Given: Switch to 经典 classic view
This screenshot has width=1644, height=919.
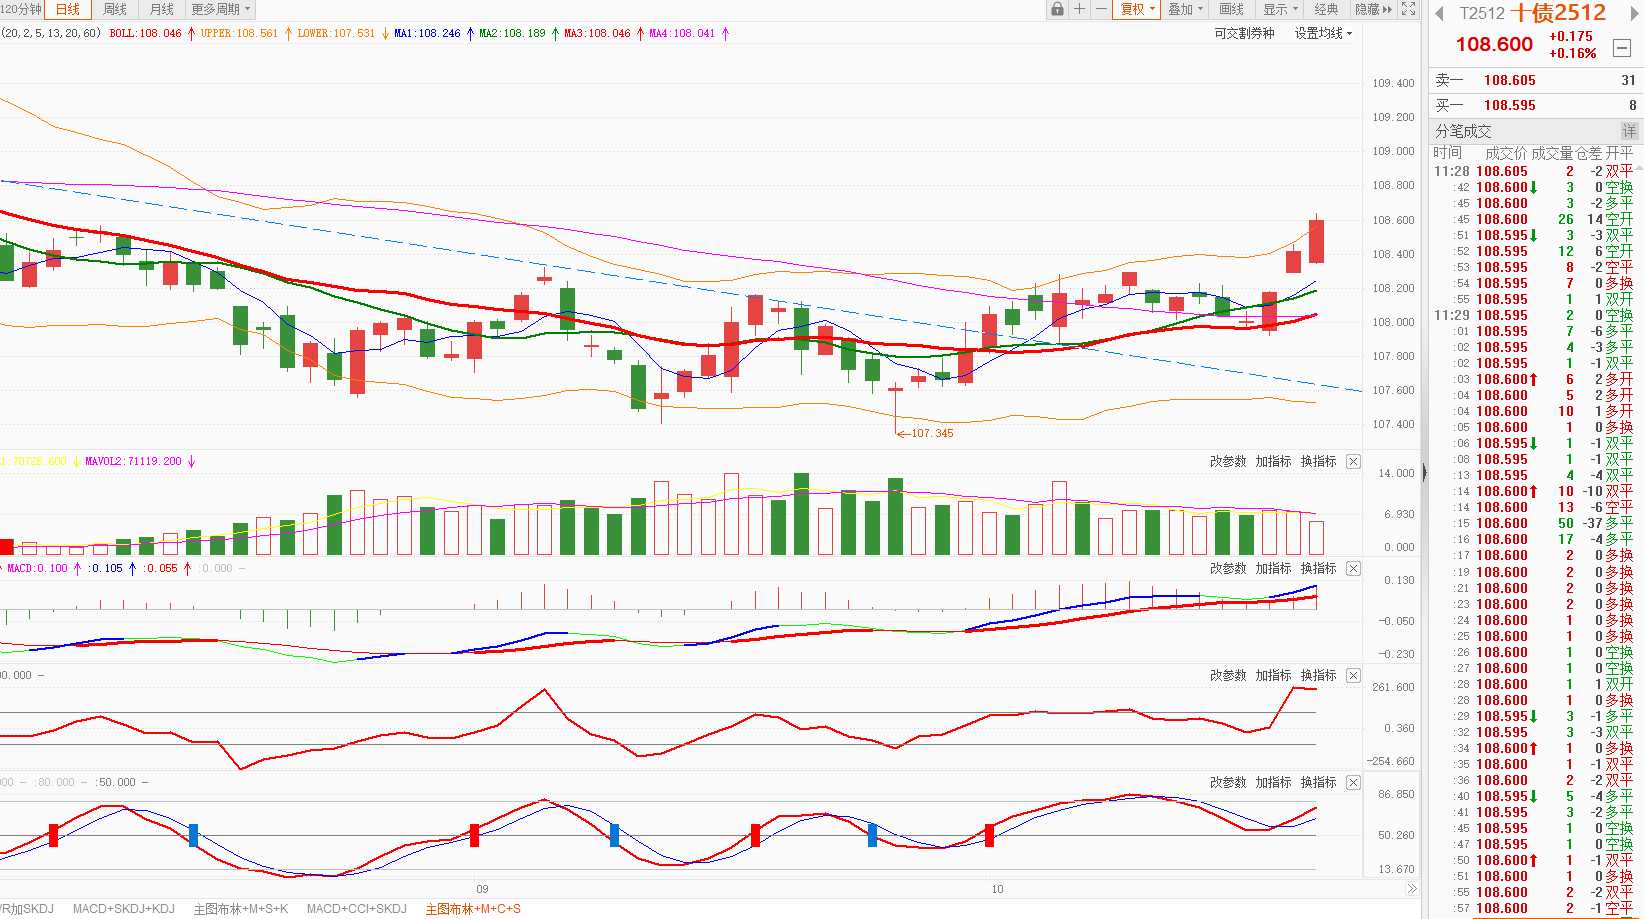Looking at the screenshot, I should tap(1326, 9).
